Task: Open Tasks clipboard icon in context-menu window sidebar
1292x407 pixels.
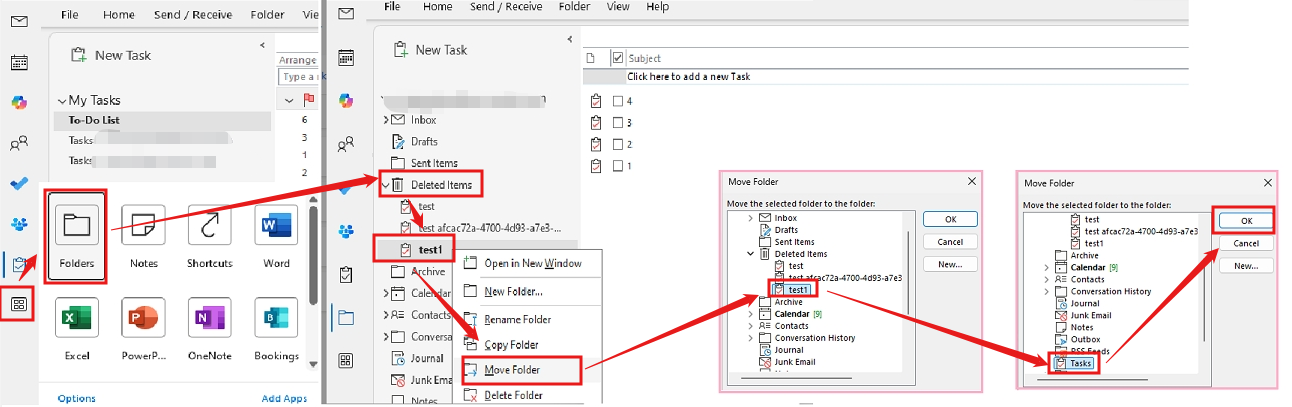Action: 346,274
